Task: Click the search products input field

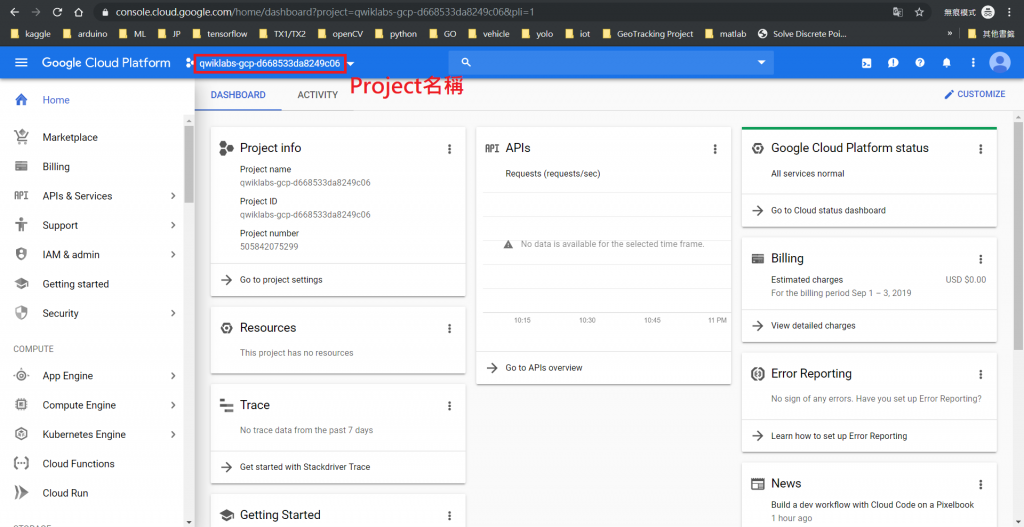Action: 611,62
